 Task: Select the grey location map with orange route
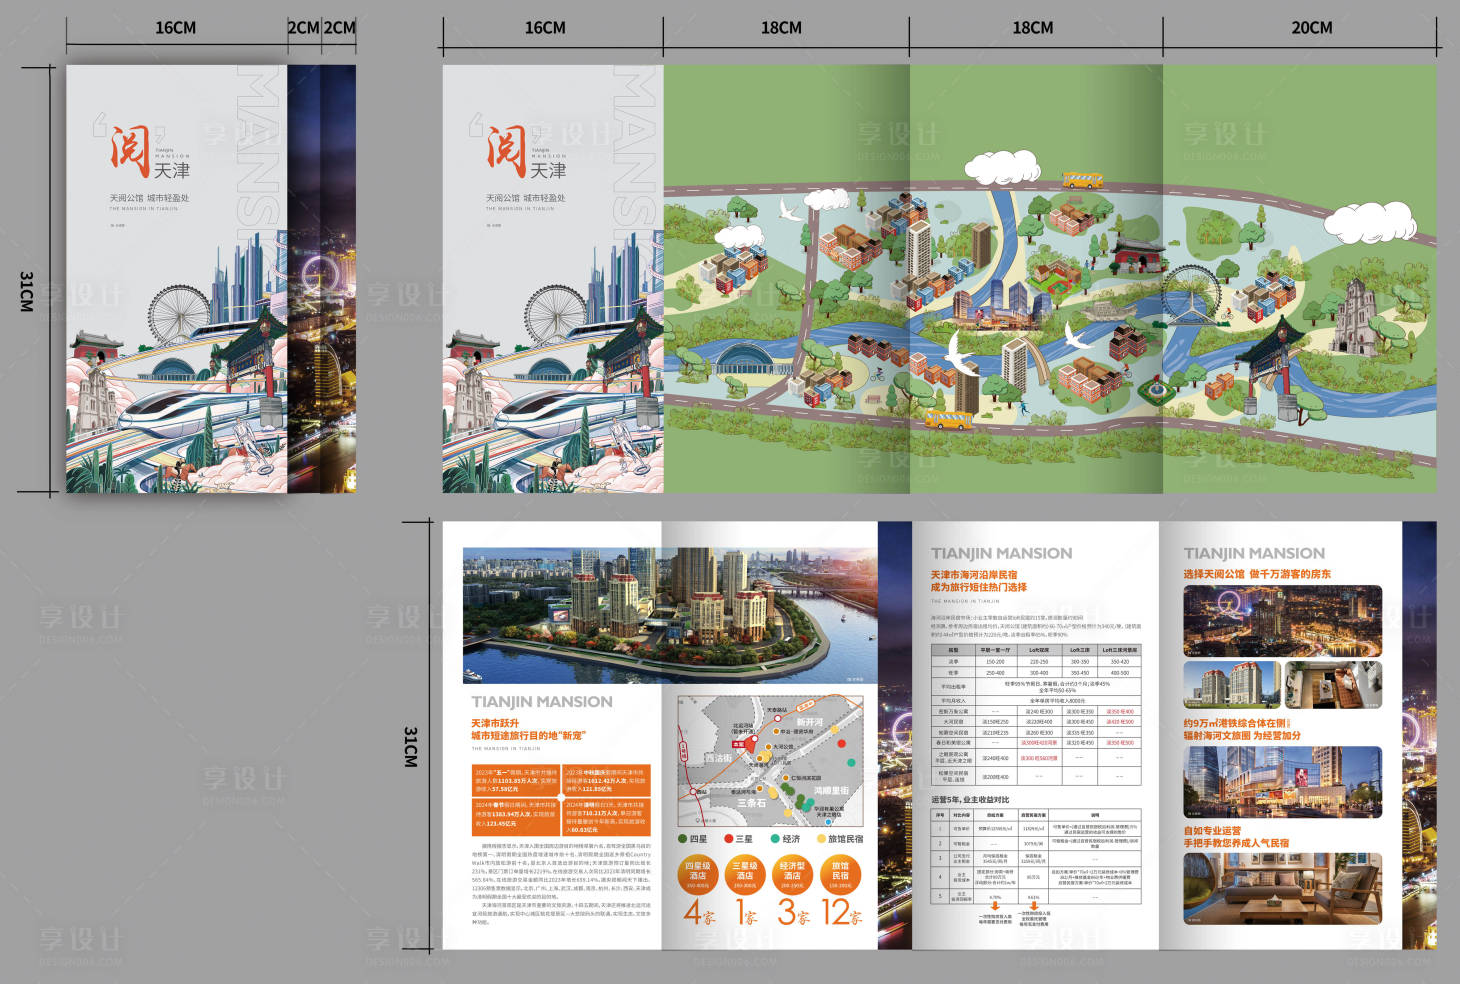770,761
